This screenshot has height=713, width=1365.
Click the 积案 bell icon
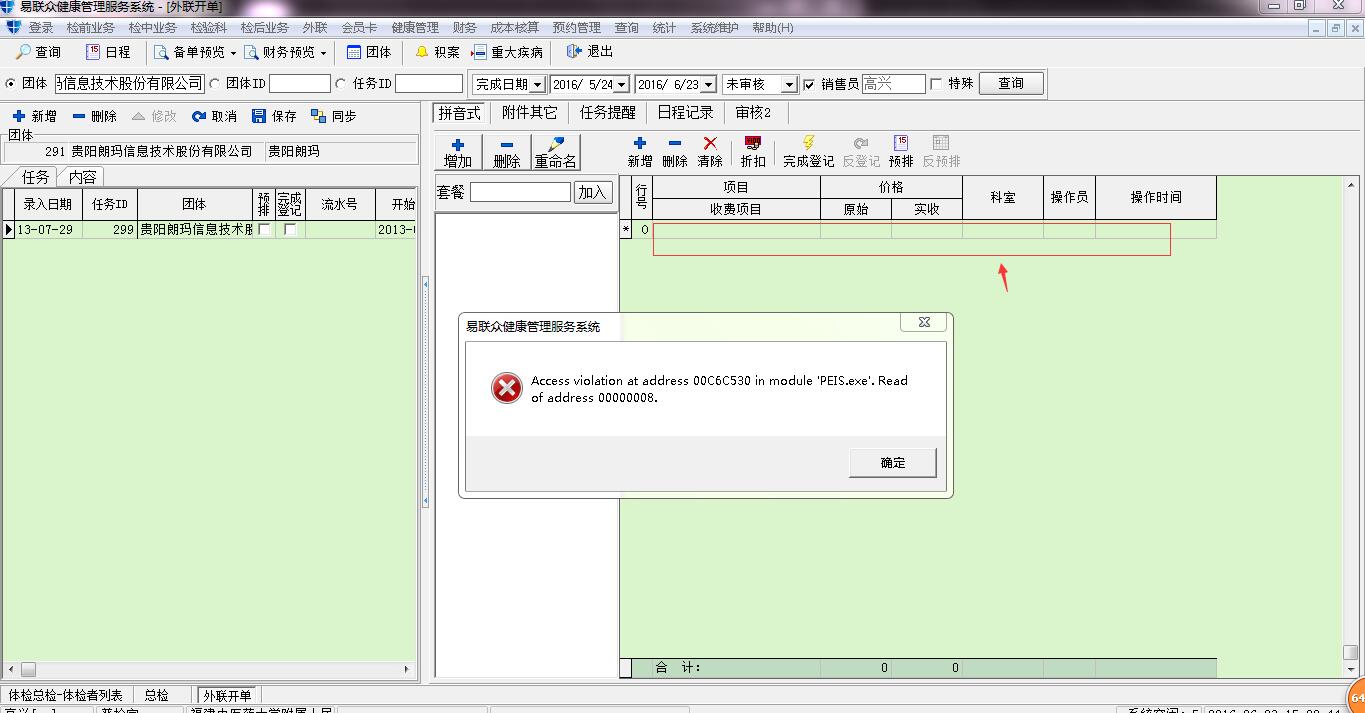click(422, 52)
